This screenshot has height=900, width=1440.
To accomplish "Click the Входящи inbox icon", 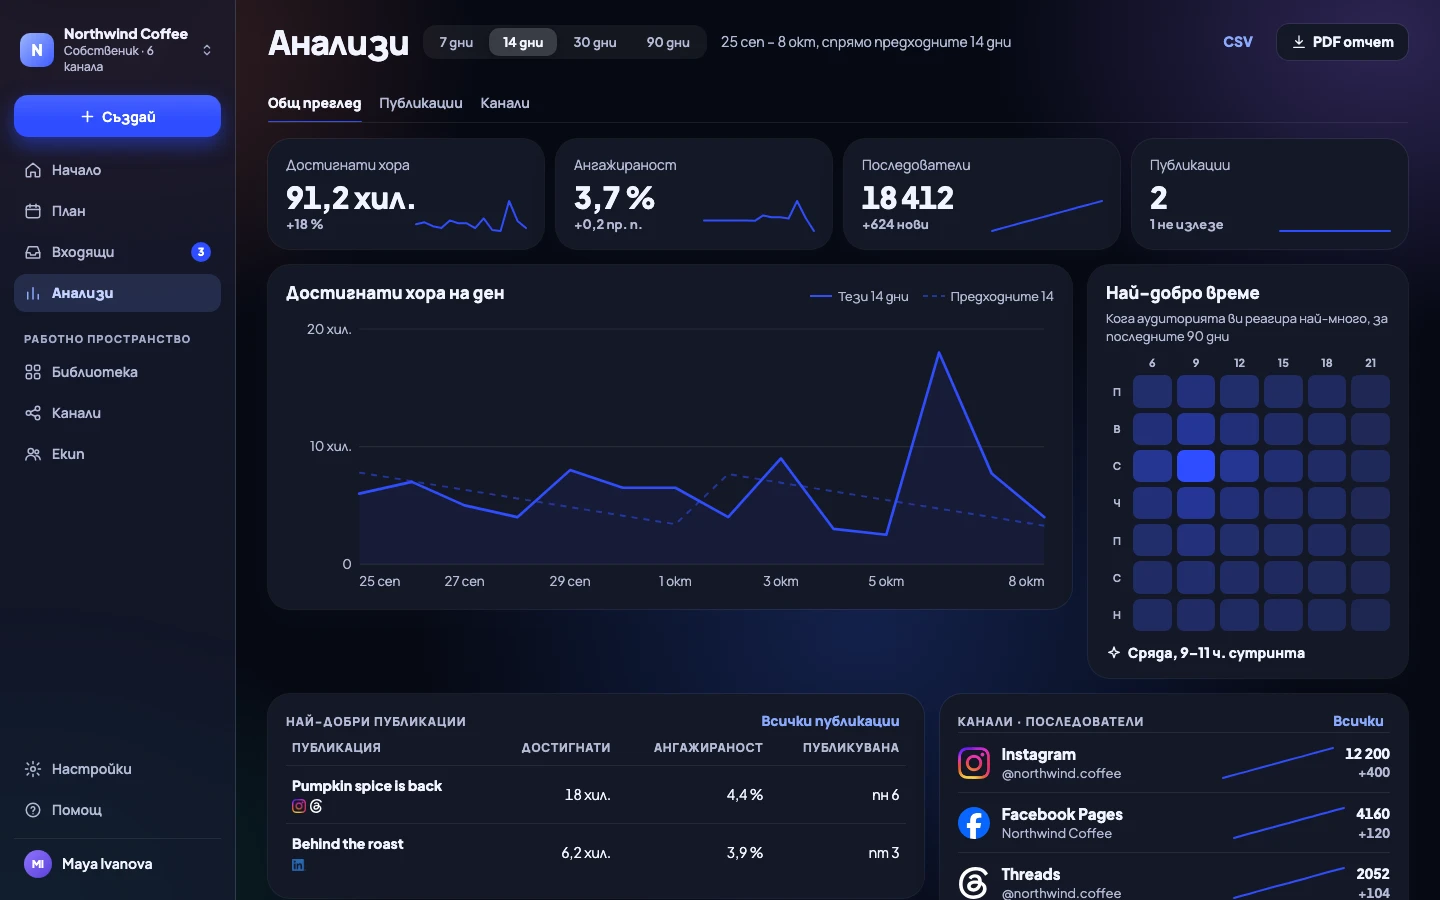I will click(33, 252).
